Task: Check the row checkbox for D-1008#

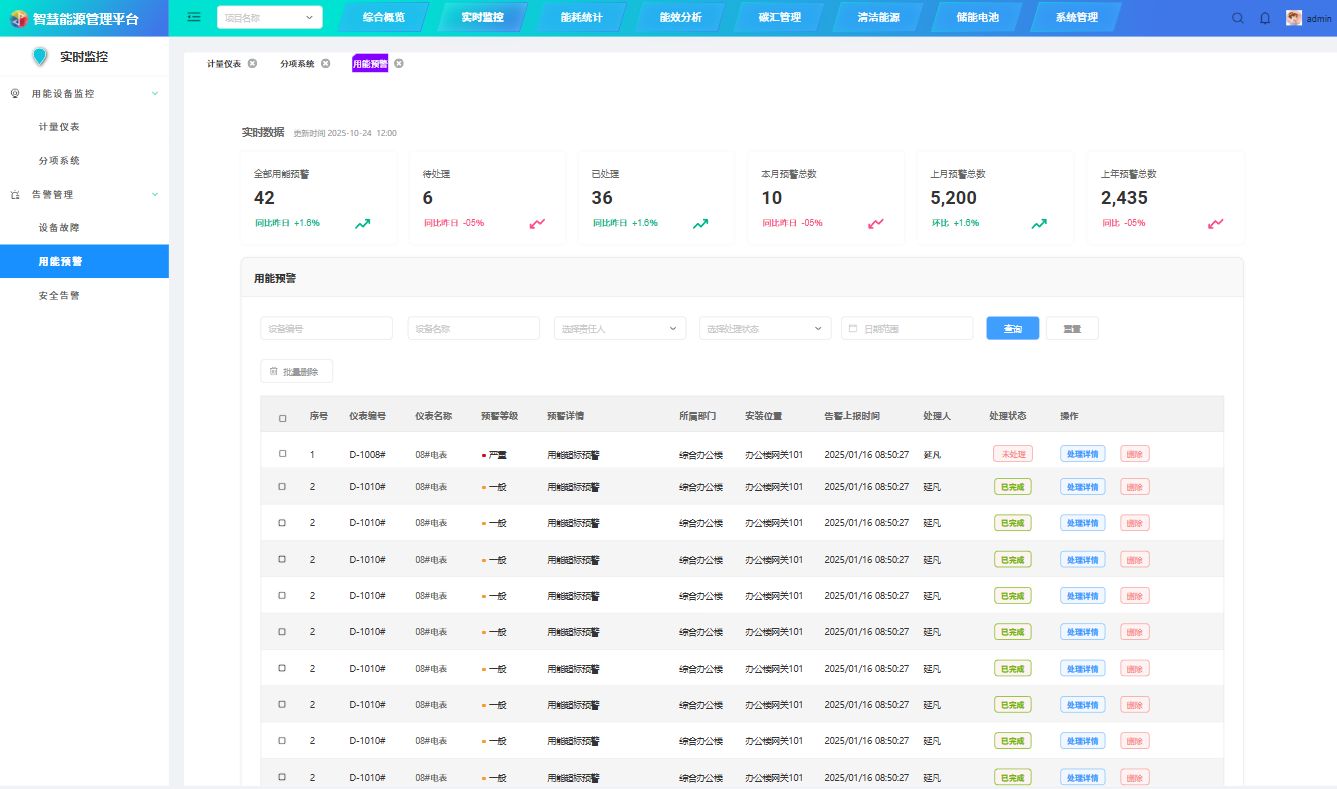Action: 282,454
